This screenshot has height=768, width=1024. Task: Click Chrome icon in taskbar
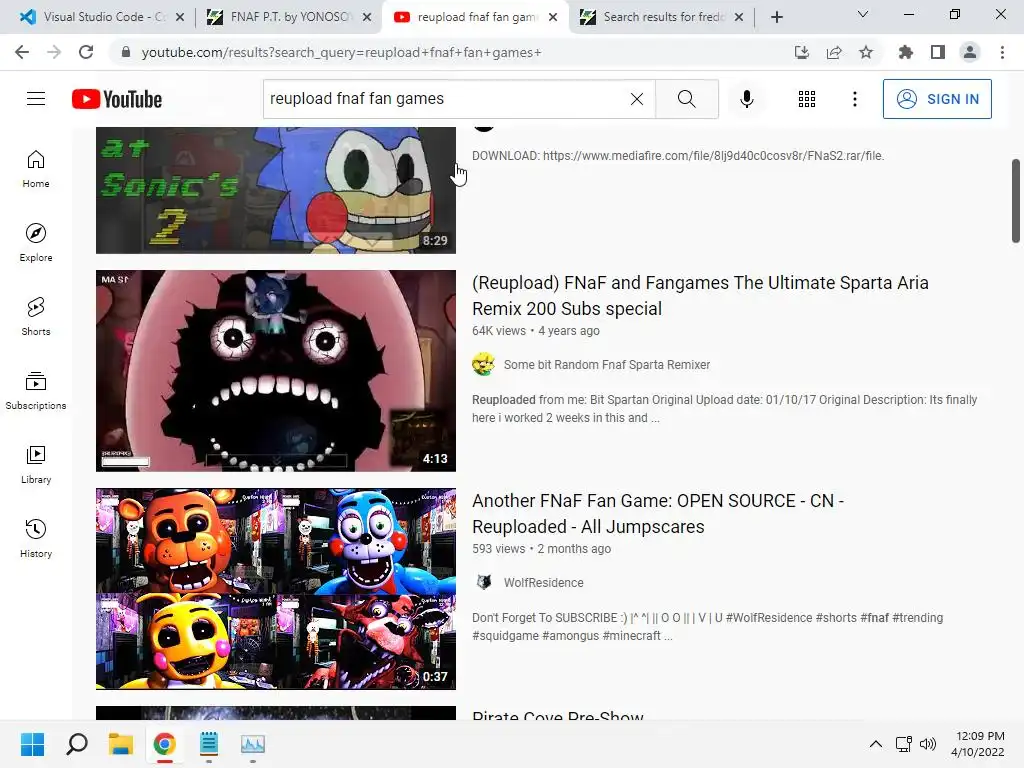[x=165, y=744]
